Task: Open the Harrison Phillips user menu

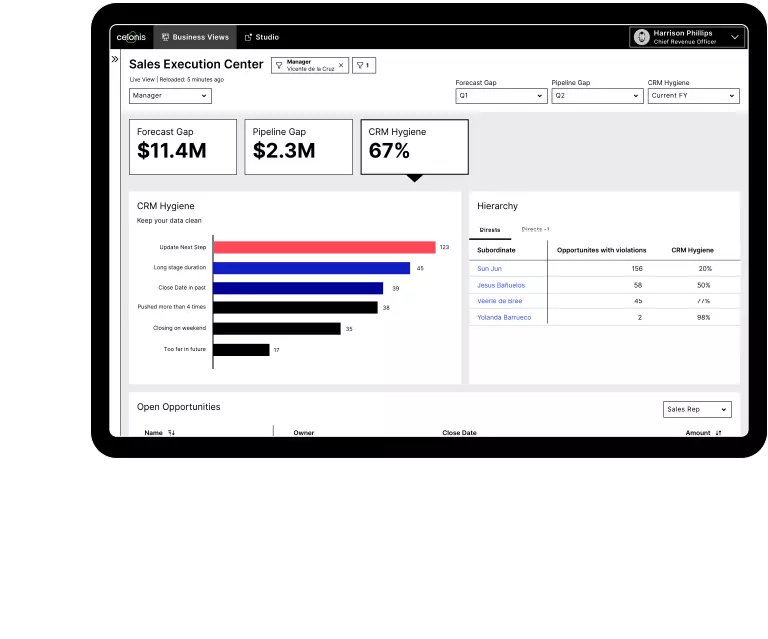Action: tap(687, 37)
